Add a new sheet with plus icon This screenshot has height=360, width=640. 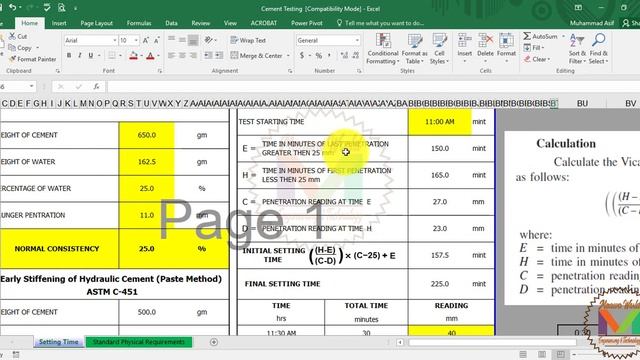click(x=214, y=342)
